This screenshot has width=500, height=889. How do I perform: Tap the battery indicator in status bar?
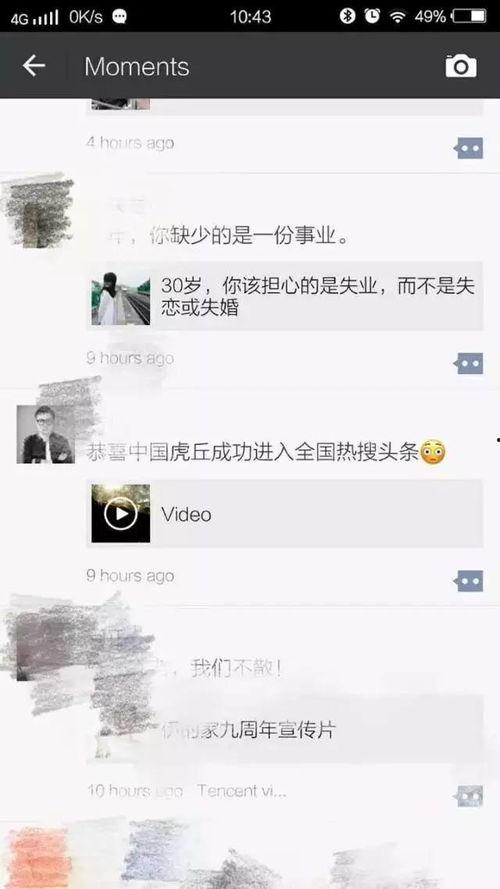pyautogui.click(x=469, y=17)
